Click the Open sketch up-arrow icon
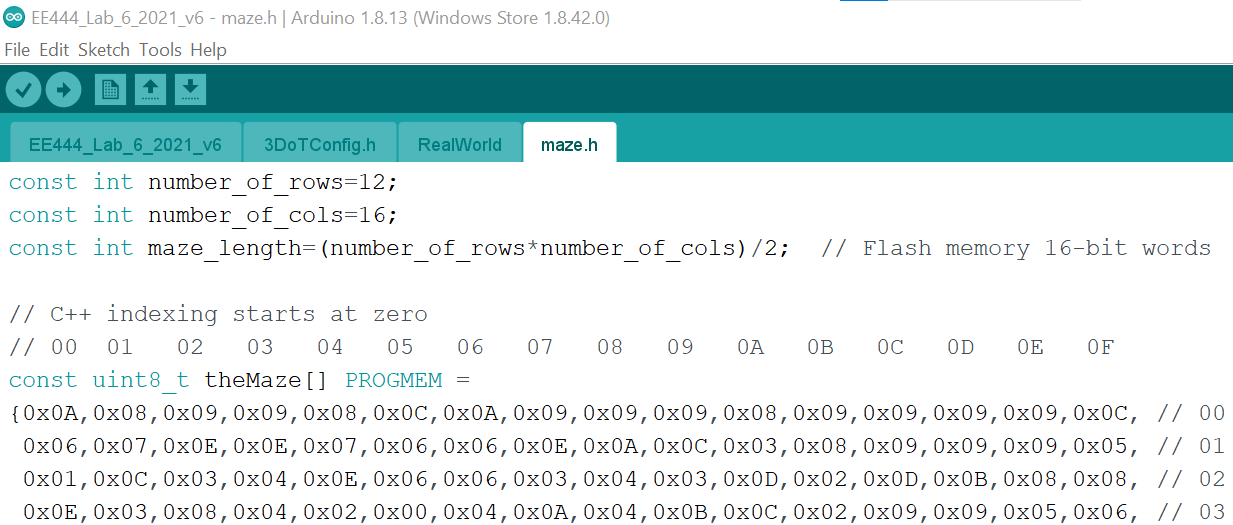This screenshot has width=1233, height=525. pyautogui.click(x=150, y=90)
